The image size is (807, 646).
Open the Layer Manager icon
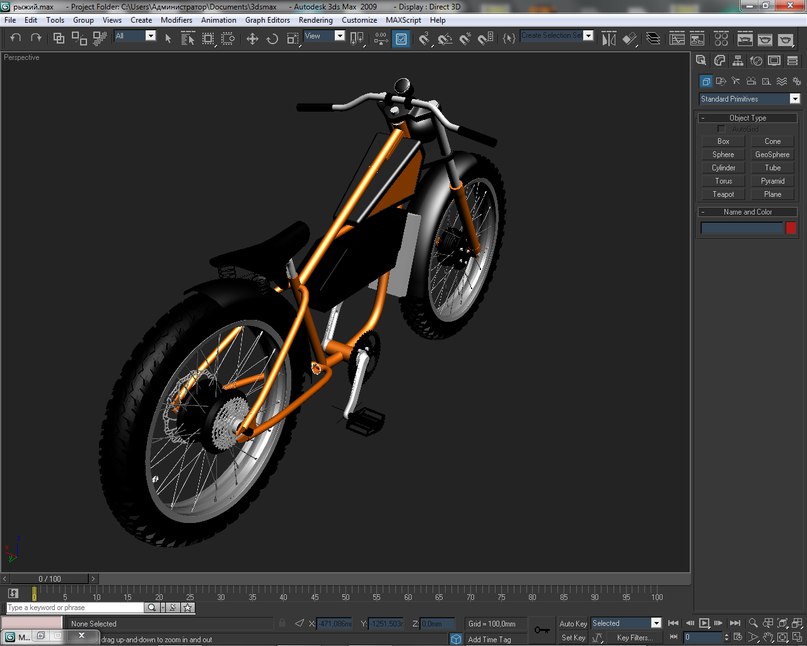point(653,38)
